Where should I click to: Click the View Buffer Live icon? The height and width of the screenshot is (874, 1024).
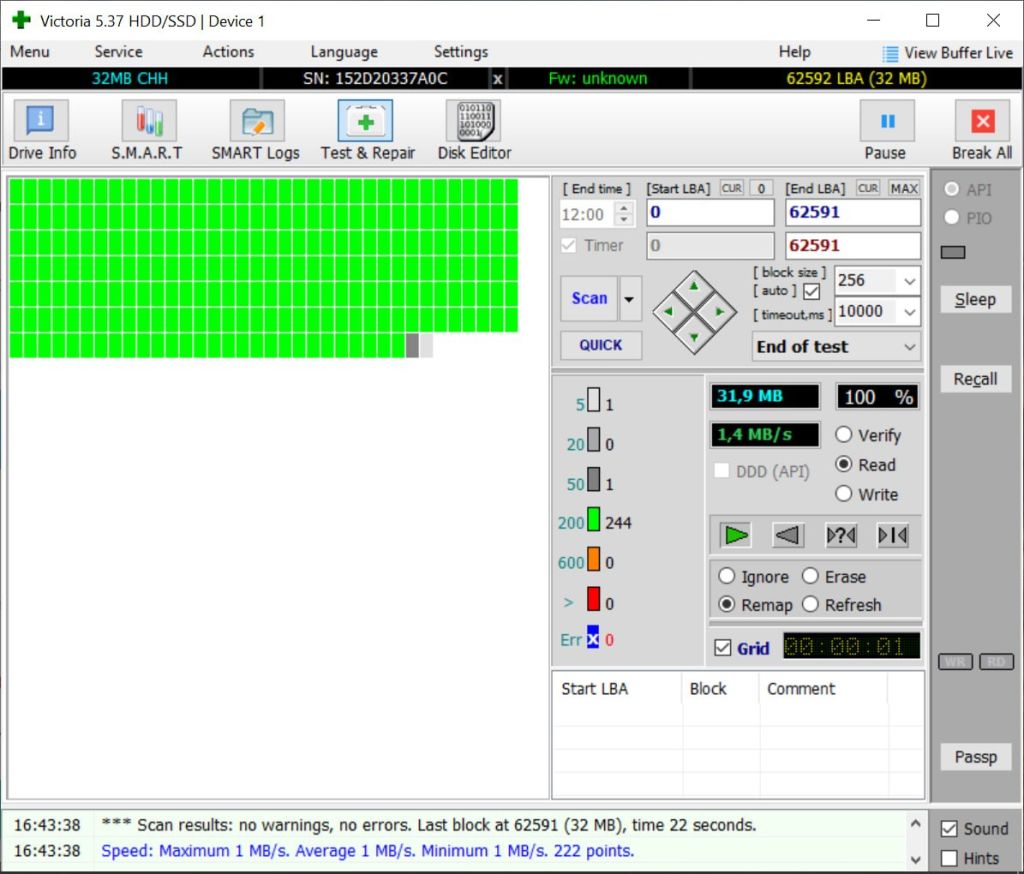[x=889, y=54]
